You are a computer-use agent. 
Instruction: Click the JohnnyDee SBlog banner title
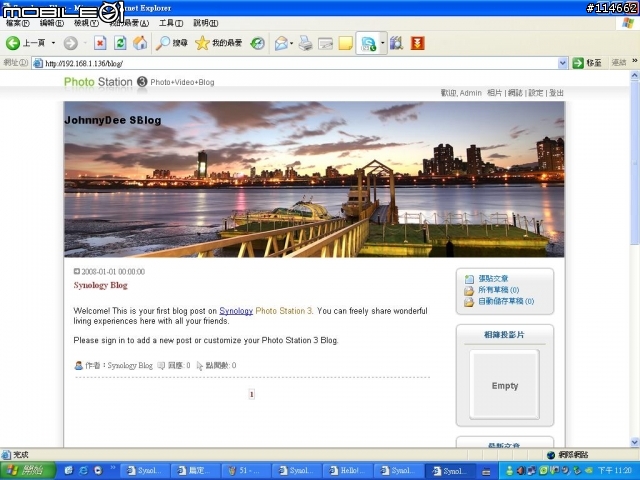tap(113, 120)
